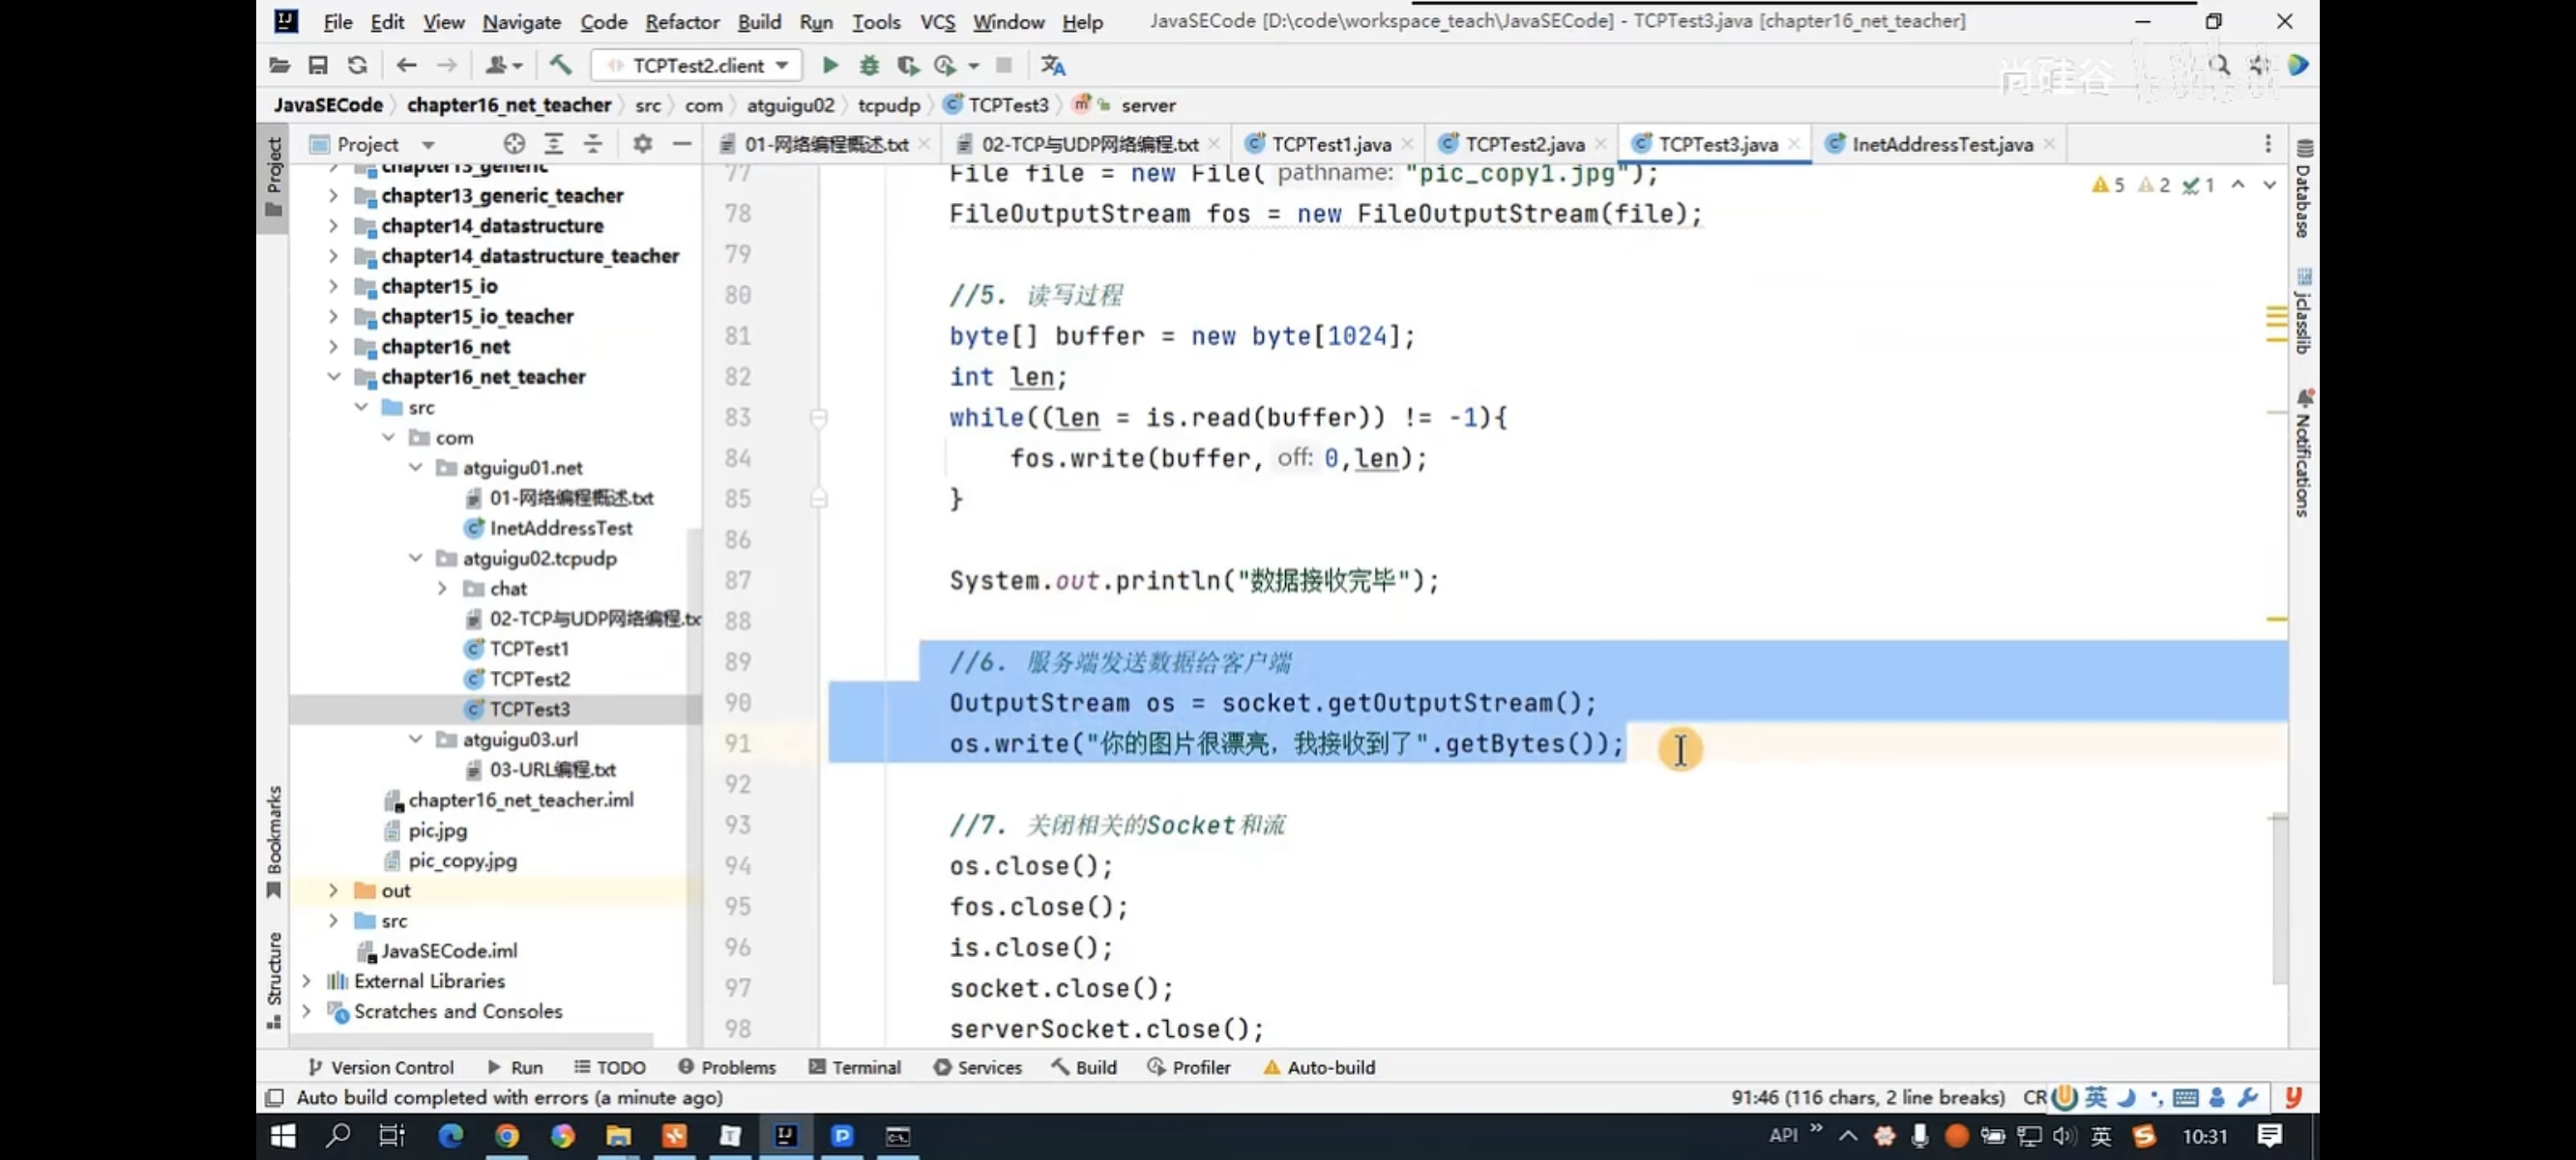Click the Build project hammer icon
Screen dimensions: 2576x1160
click(x=560, y=65)
